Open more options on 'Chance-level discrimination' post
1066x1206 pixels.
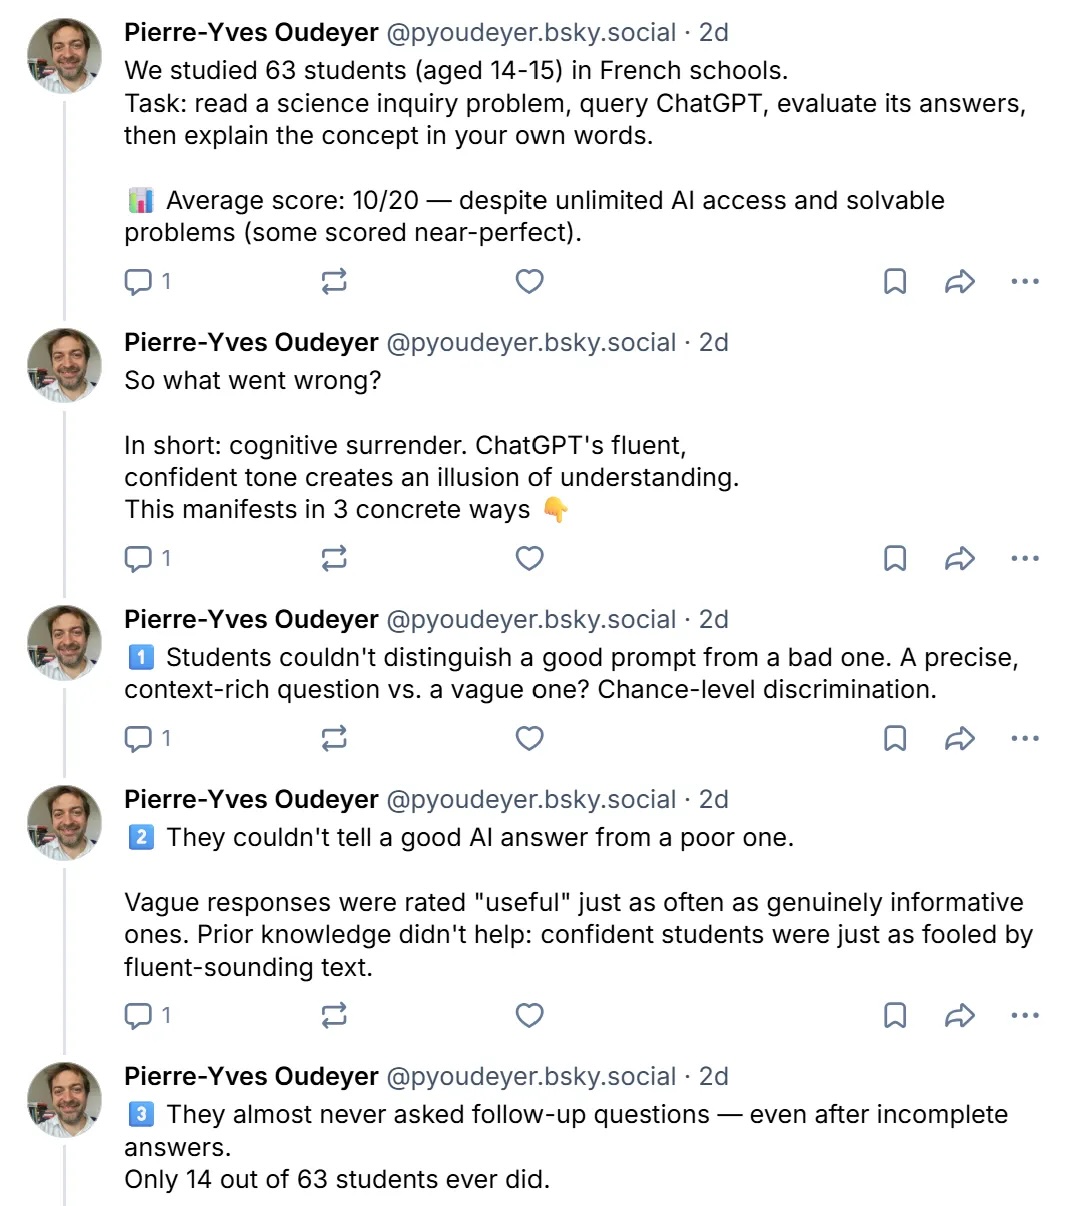coord(1025,738)
